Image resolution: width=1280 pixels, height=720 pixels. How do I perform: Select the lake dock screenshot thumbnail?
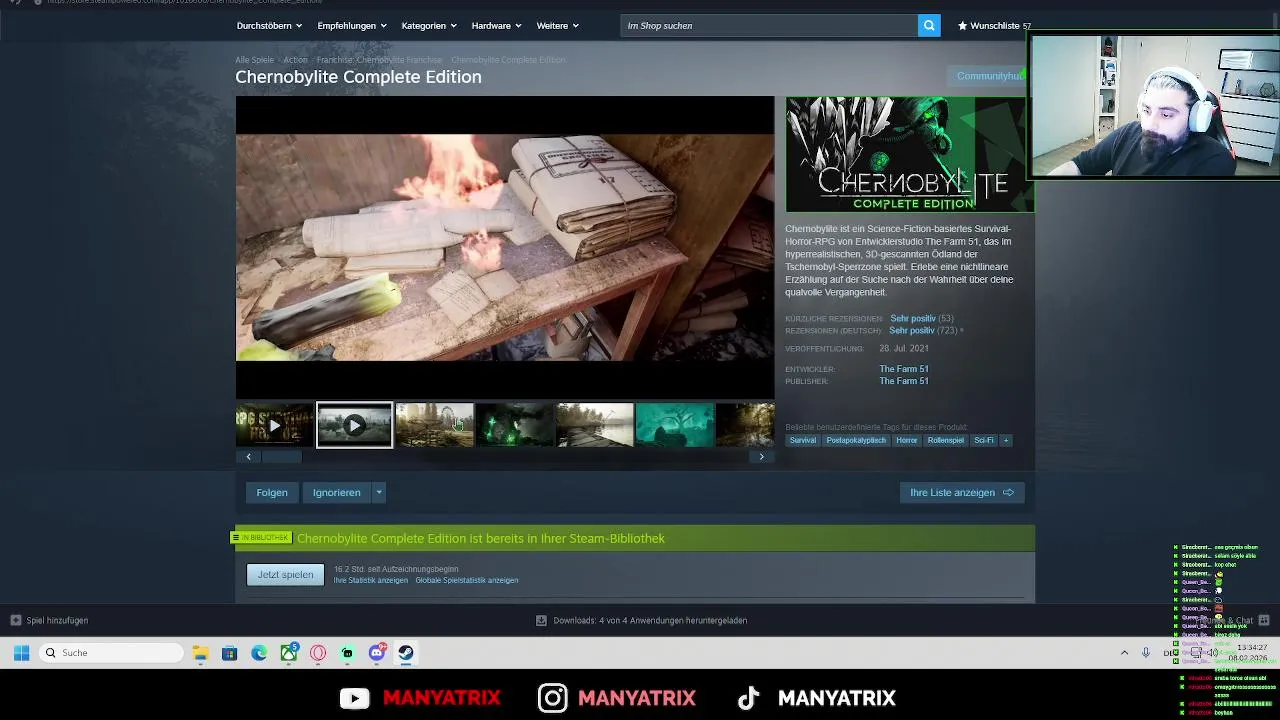pyautogui.click(x=594, y=425)
